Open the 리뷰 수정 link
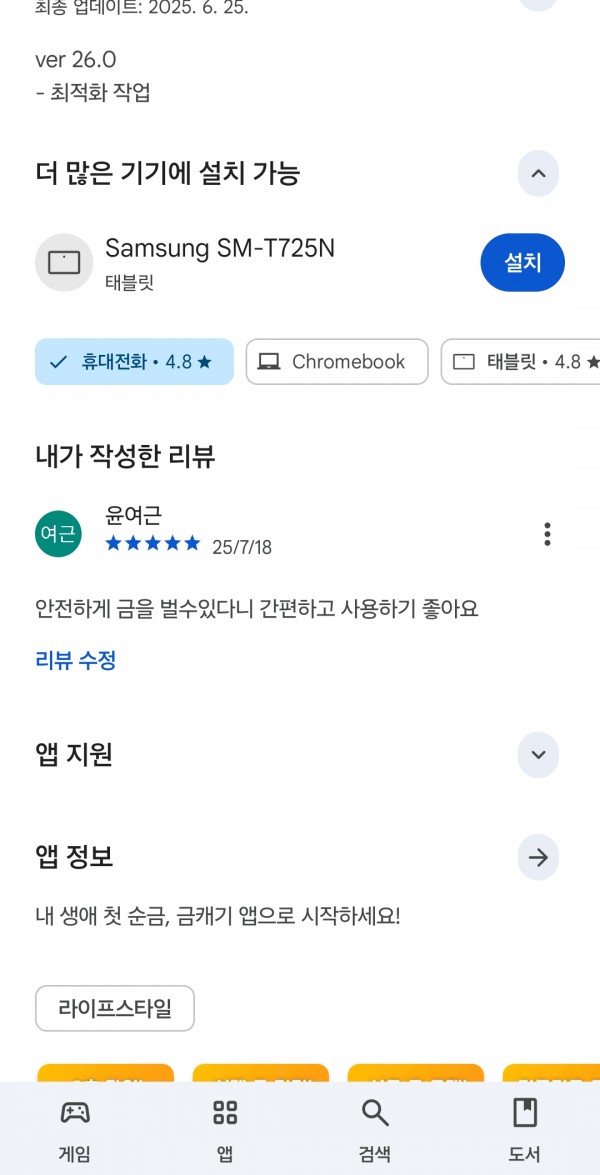Viewport: 600px width, 1175px height. [76, 660]
